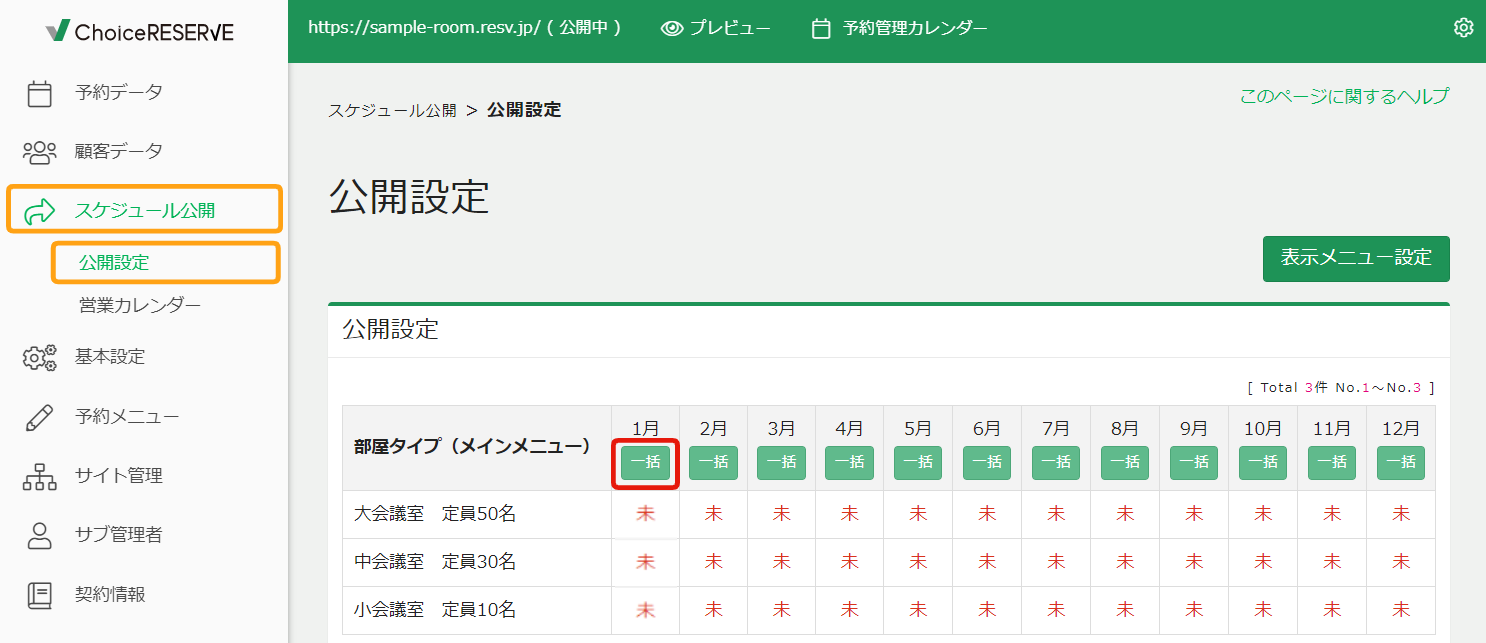Viewport: 1486px width, 643px height.
Task: Click the sitemap icon beside サイト管理
Action: click(x=39, y=477)
